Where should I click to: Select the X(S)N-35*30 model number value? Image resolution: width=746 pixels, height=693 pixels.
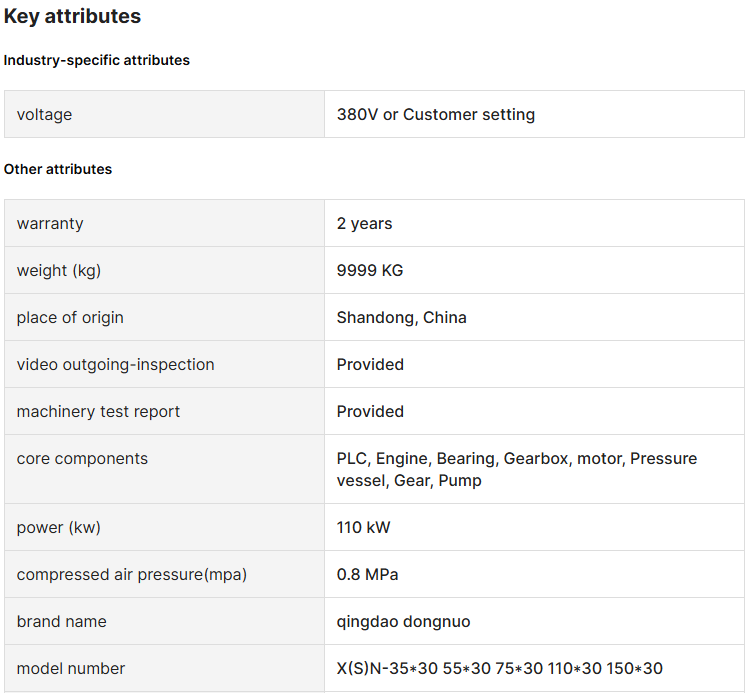[x=500, y=669]
